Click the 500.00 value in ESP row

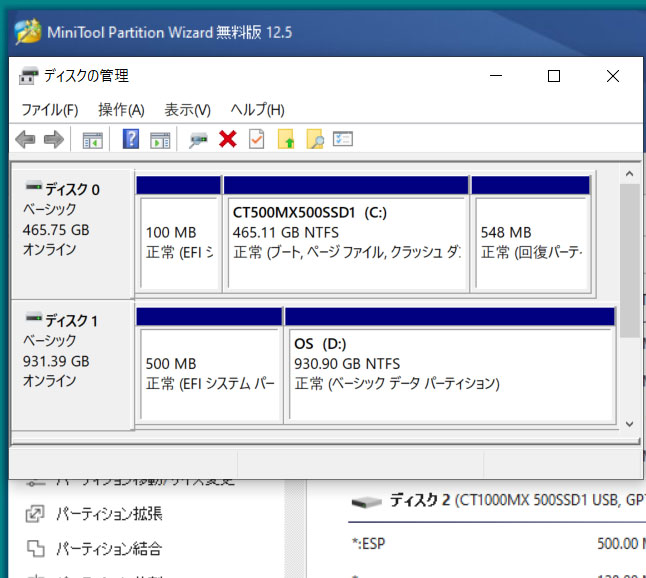click(617, 544)
